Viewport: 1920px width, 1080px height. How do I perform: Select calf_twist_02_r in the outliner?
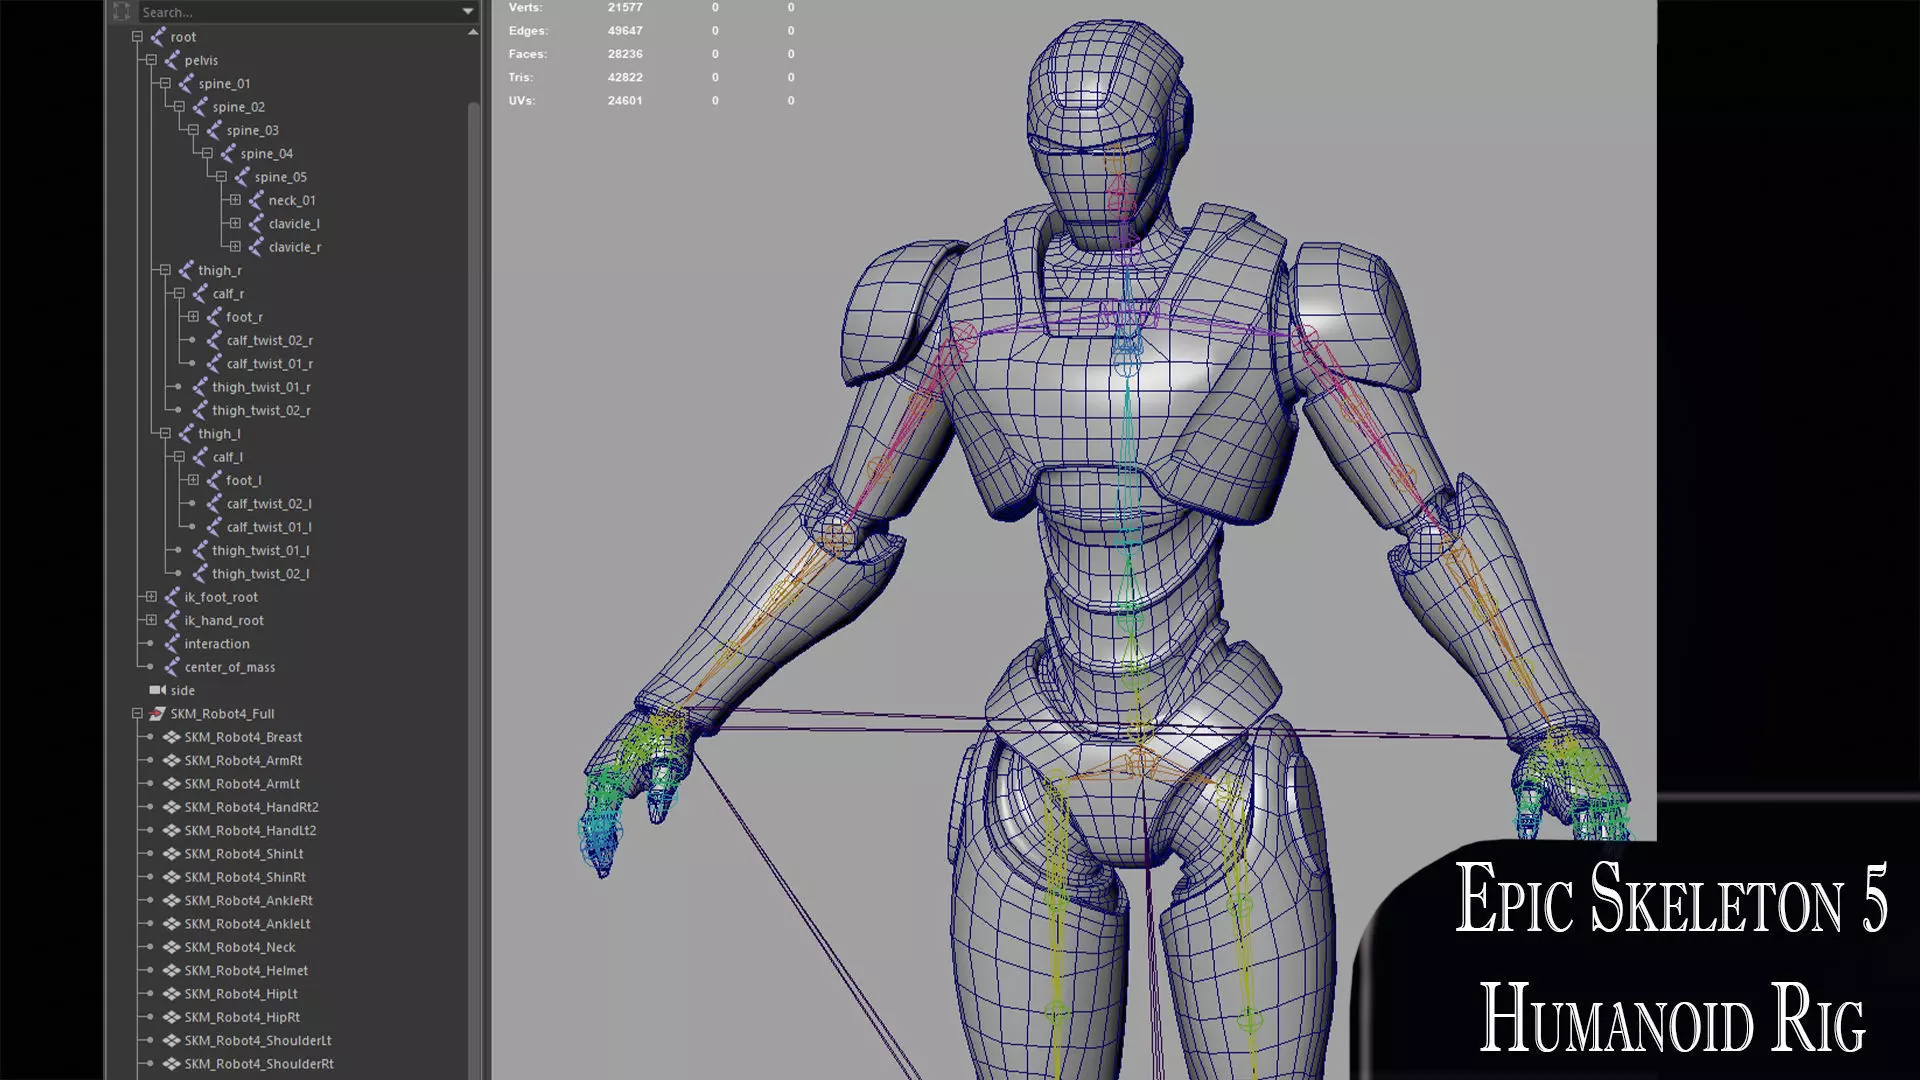pyautogui.click(x=269, y=340)
